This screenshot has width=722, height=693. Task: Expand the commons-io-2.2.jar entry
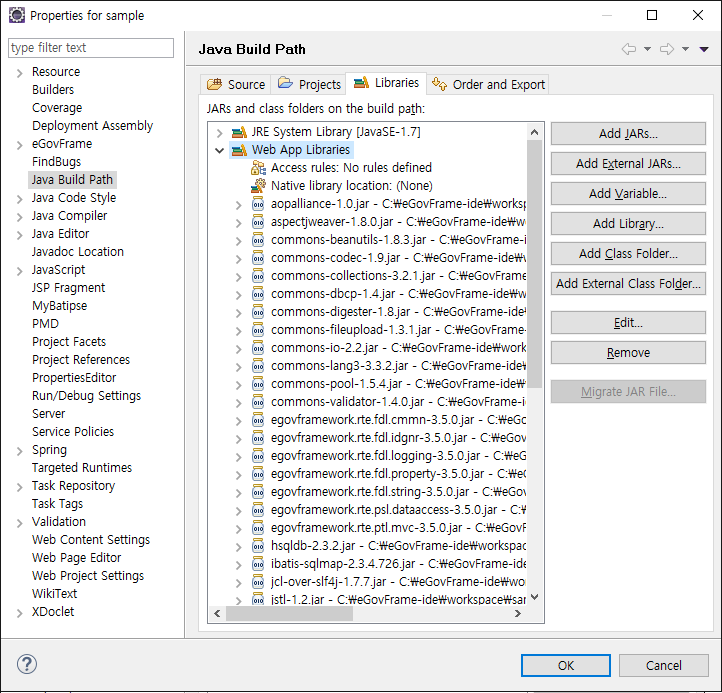(x=238, y=348)
